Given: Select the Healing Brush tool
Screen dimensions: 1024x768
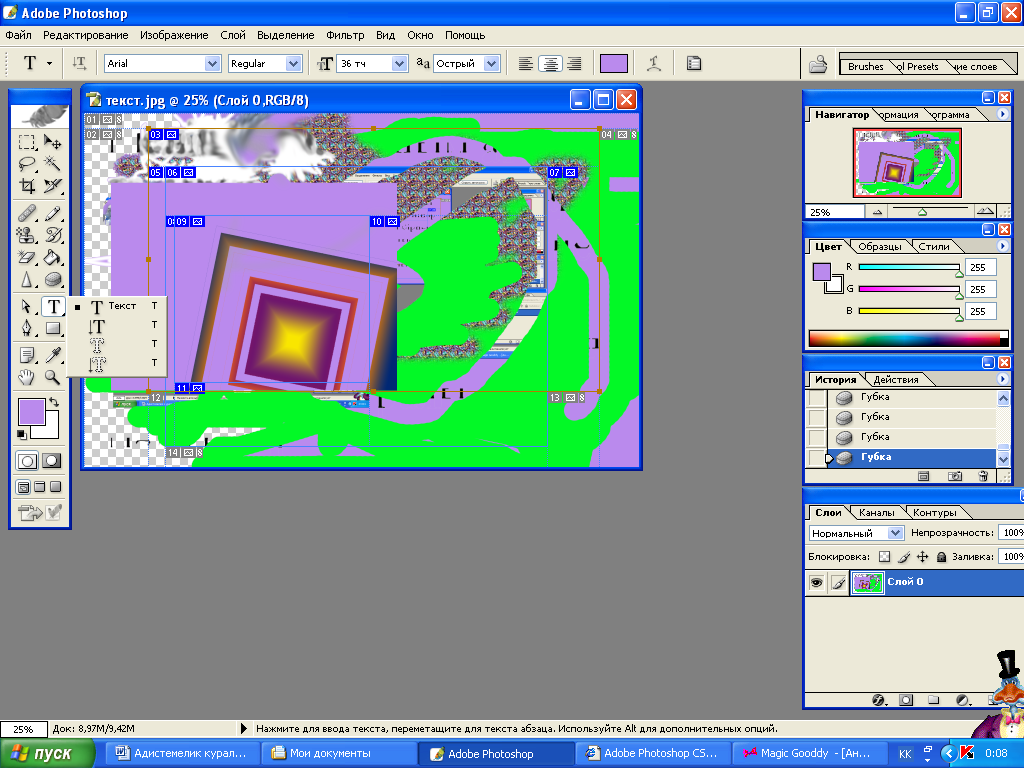Looking at the screenshot, I should [x=27, y=213].
